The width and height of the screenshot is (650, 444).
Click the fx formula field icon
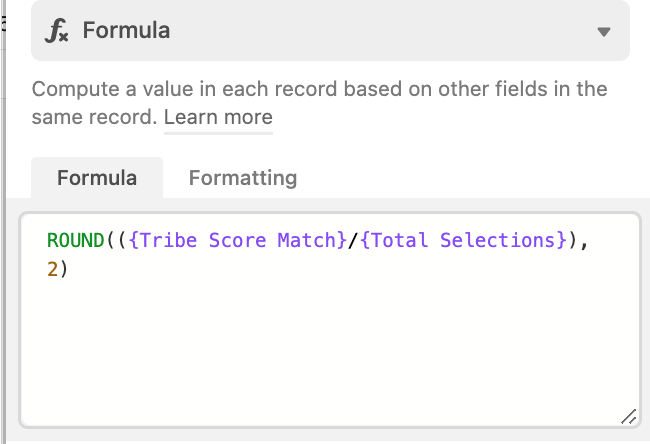tap(56, 31)
